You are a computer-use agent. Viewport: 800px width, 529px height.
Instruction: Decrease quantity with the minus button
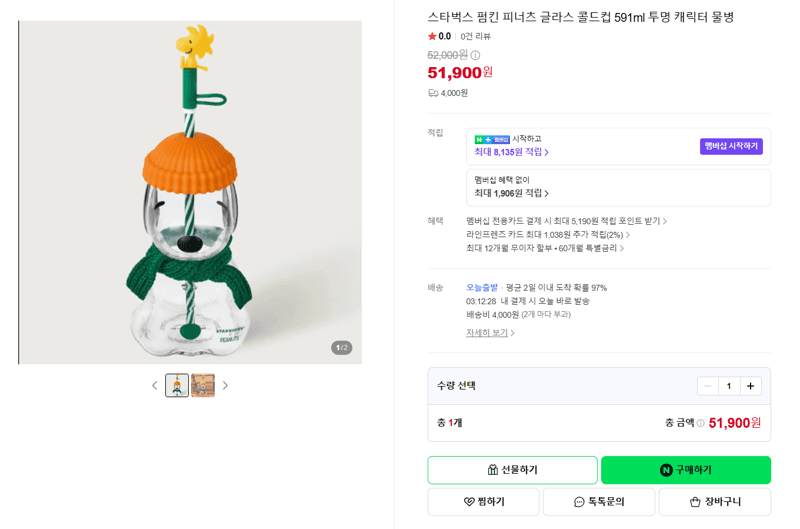[x=708, y=386]
